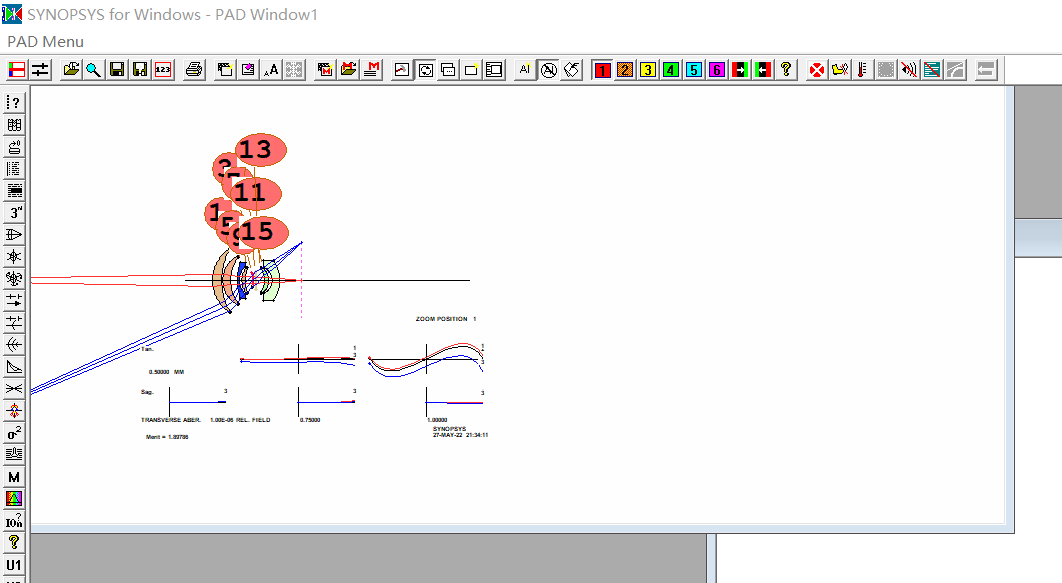Click the text size 'A' toolbar icon
The image size is (1062, 583).
tap(271, 70)
